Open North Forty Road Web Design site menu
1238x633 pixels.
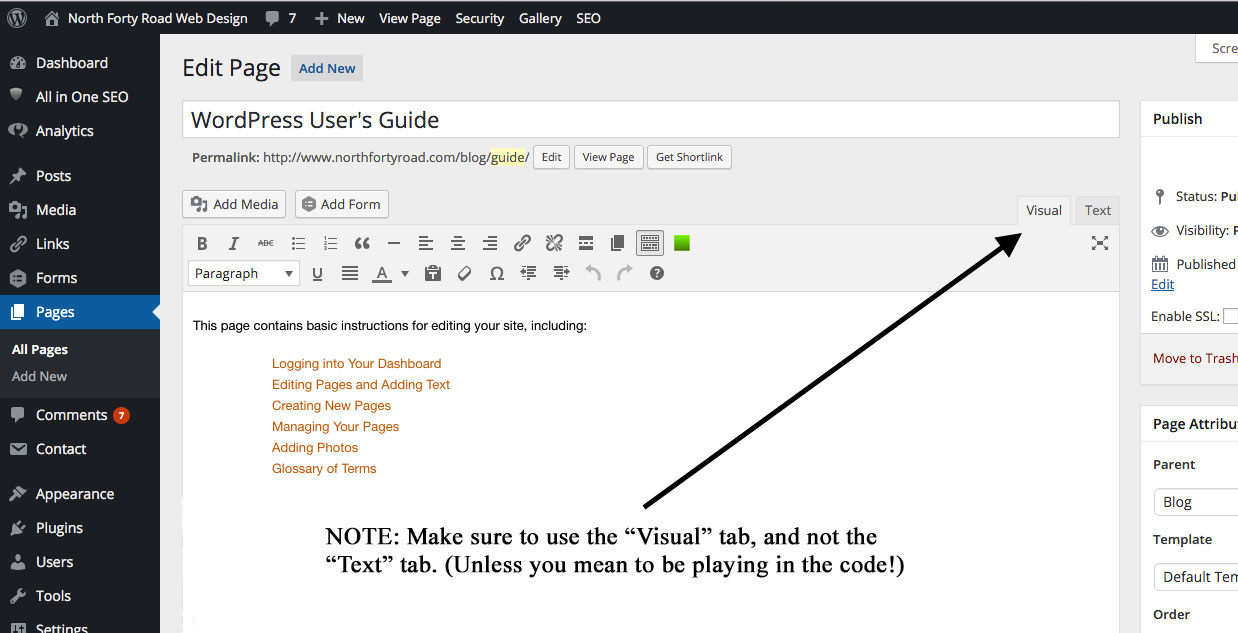click(147, 18)
